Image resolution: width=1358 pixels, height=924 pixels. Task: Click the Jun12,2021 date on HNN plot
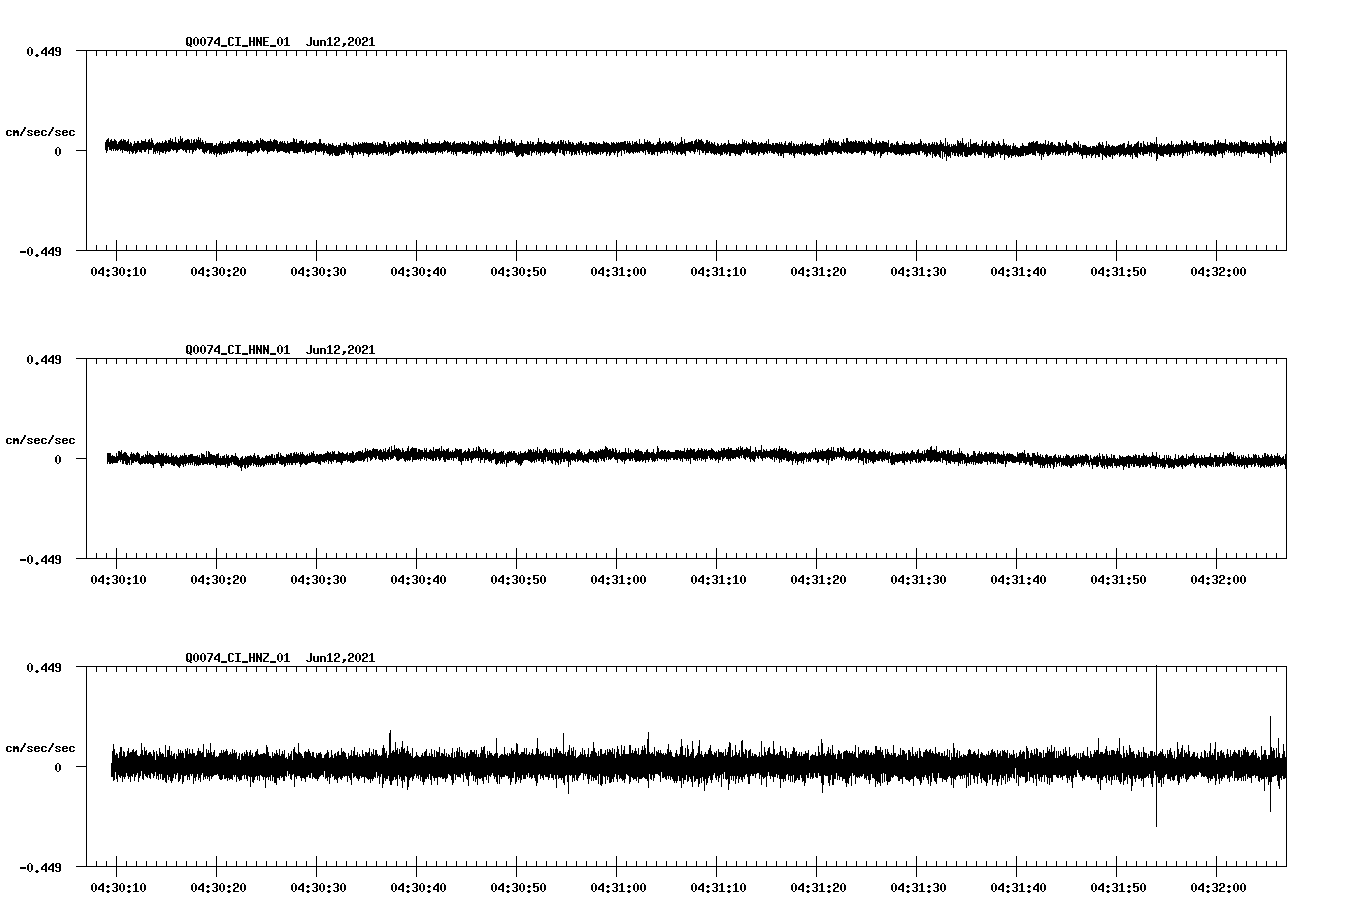341,350
